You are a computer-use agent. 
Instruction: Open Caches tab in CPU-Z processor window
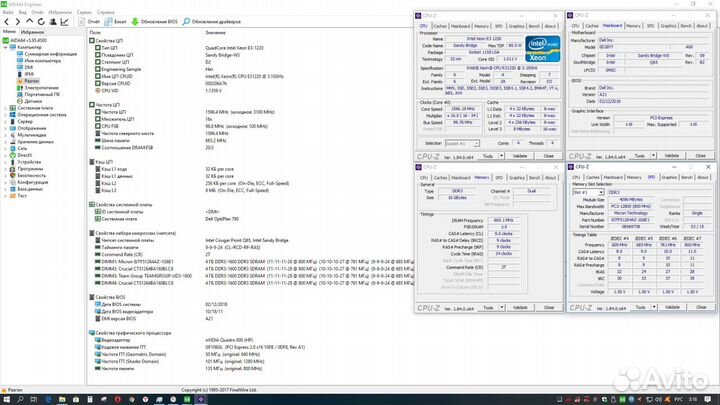(x=439, y=26)
